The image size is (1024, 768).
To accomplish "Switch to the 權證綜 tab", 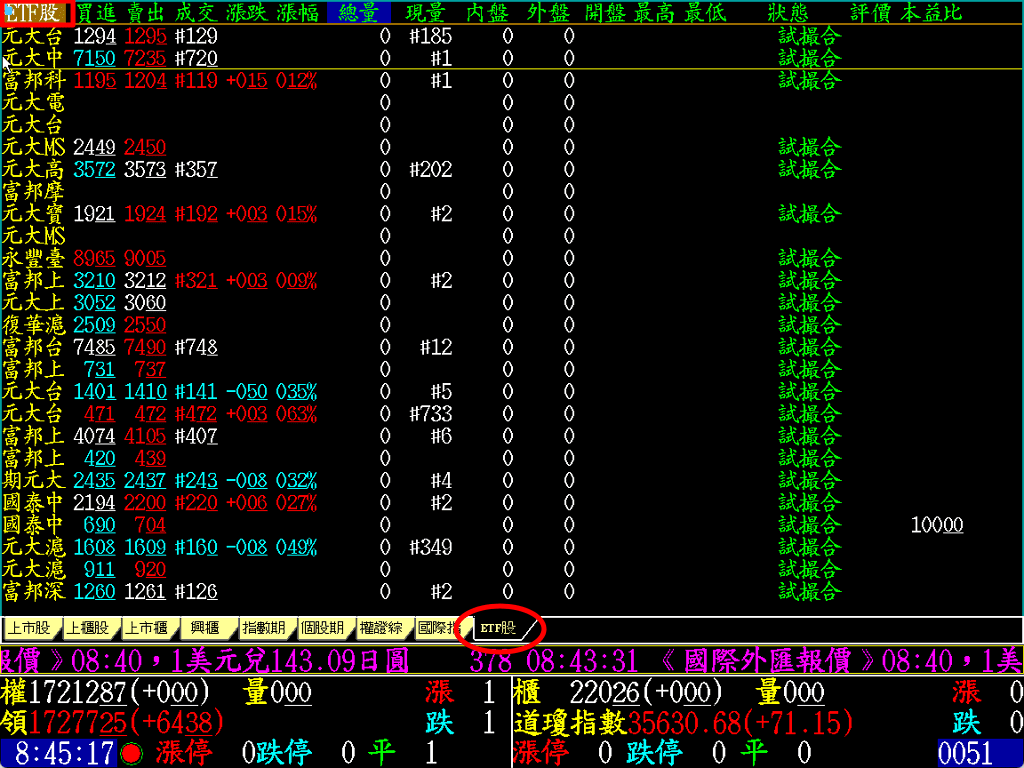I will pyautogui.click(x=381, y=628).
